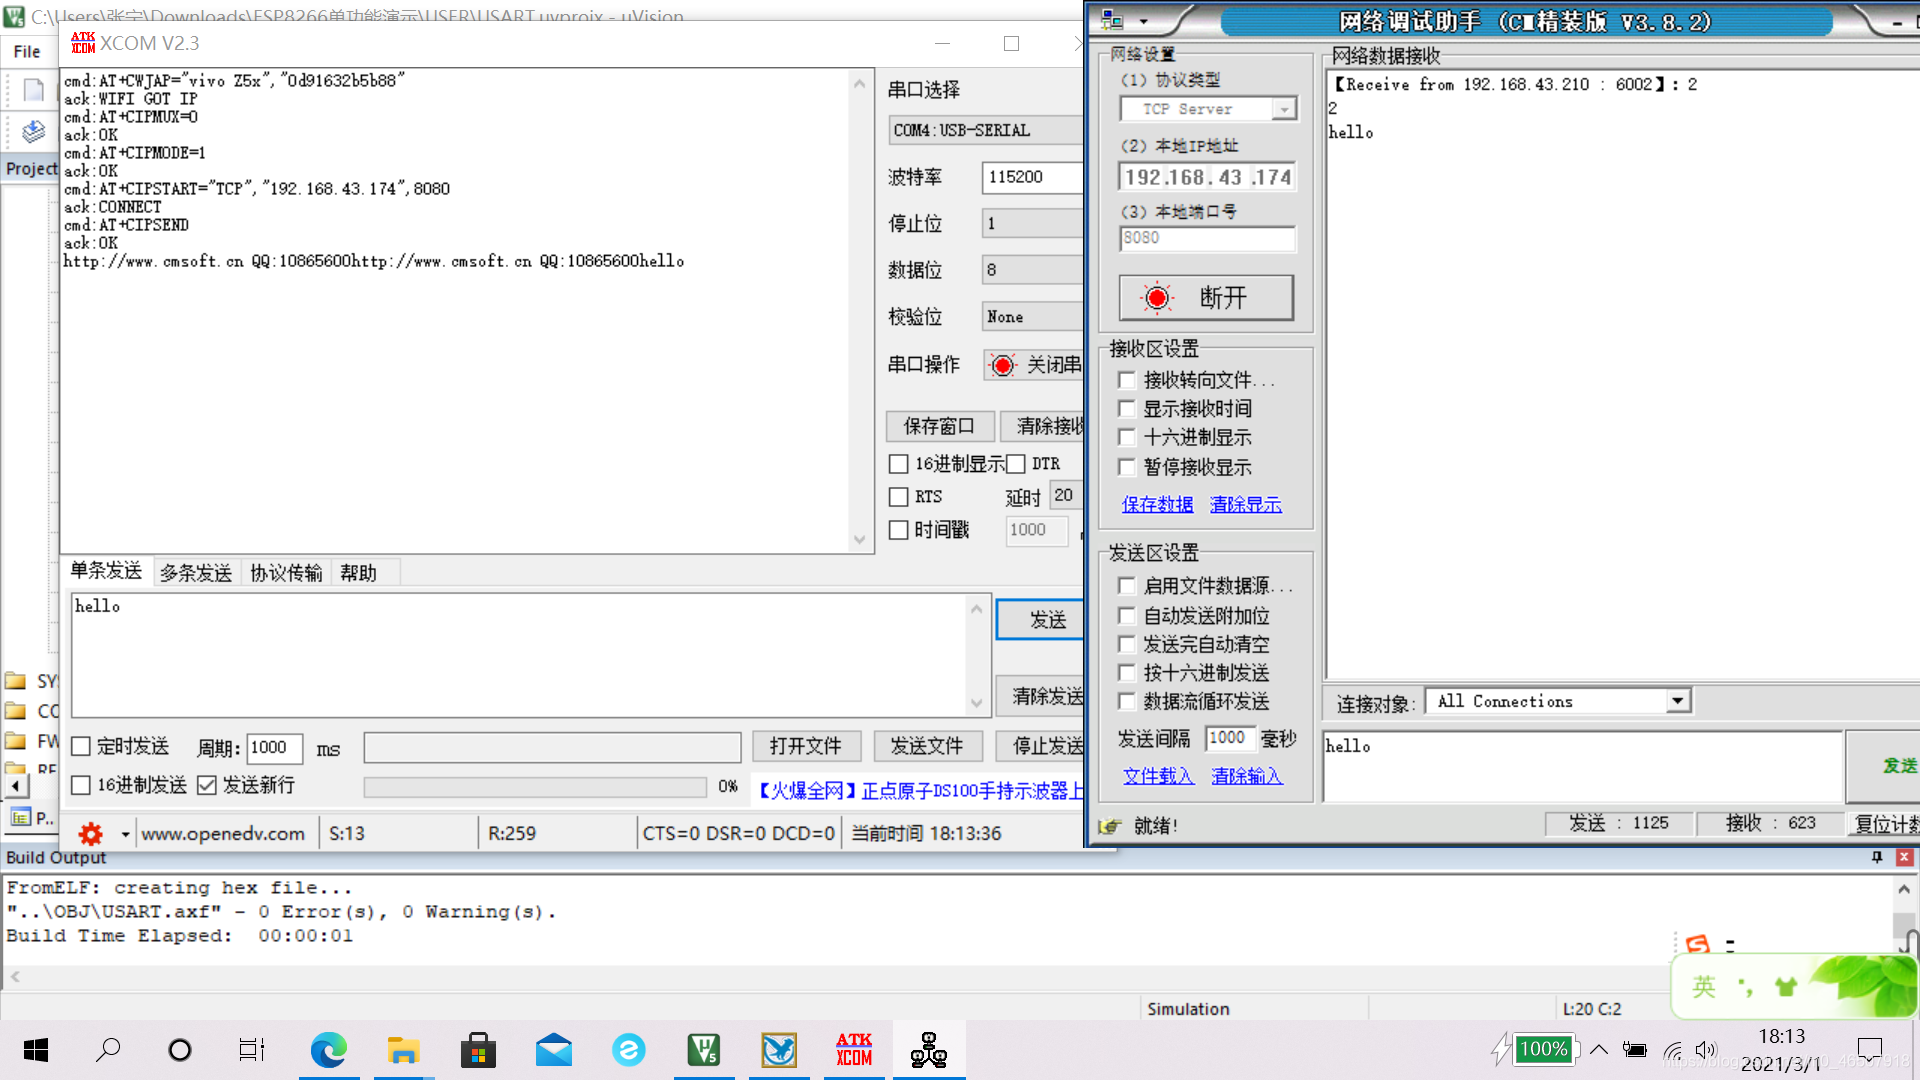Open Microsoft Store from taskbar
Screen dimensions: 1920x1080
point(478,1050)
